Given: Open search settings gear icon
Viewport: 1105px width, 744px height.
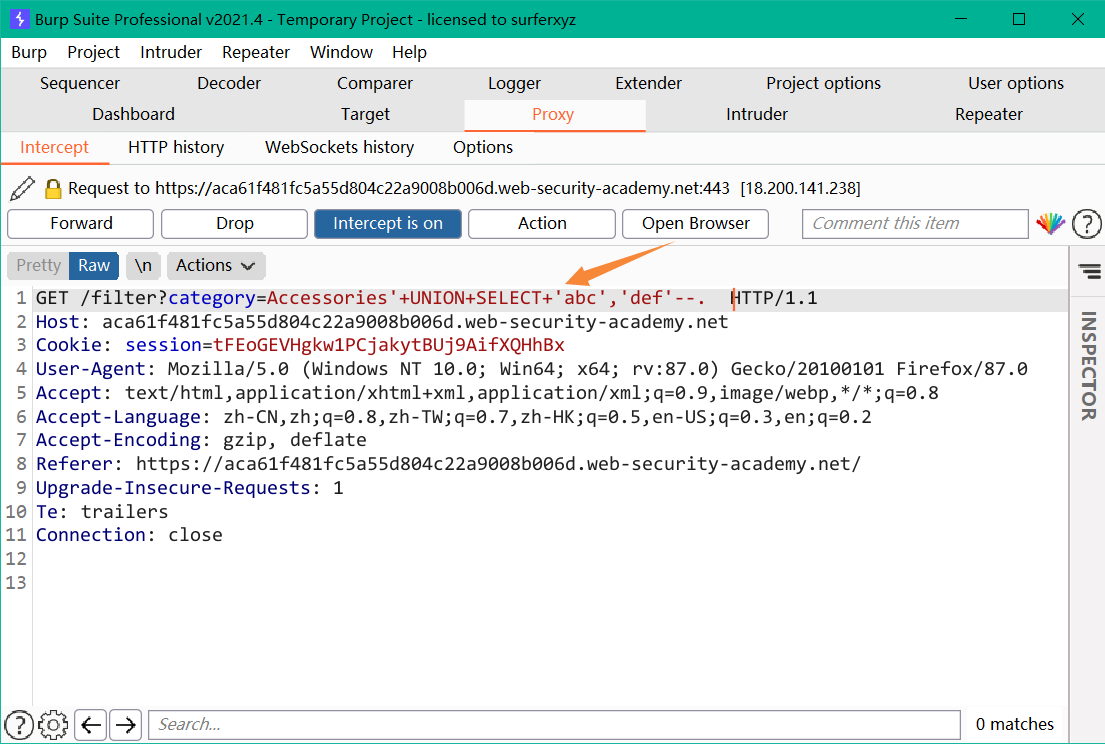Looking at the screenshot, I should point(53,724).
